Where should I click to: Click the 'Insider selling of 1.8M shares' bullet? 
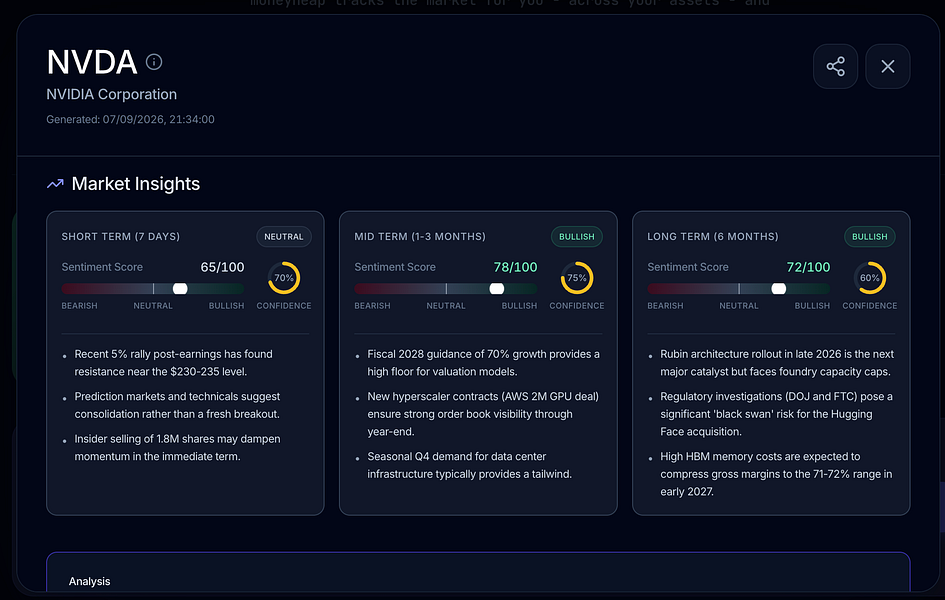(177, 448)
